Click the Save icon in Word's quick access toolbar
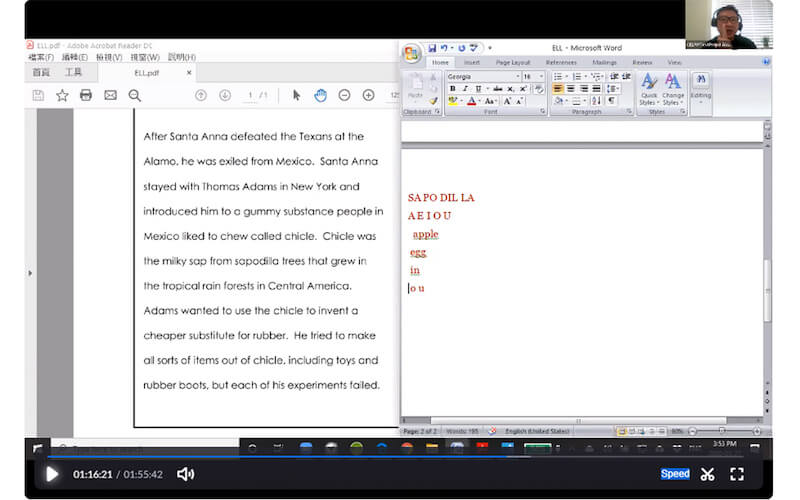Screen dimensions: 800x500 (432, 48)
